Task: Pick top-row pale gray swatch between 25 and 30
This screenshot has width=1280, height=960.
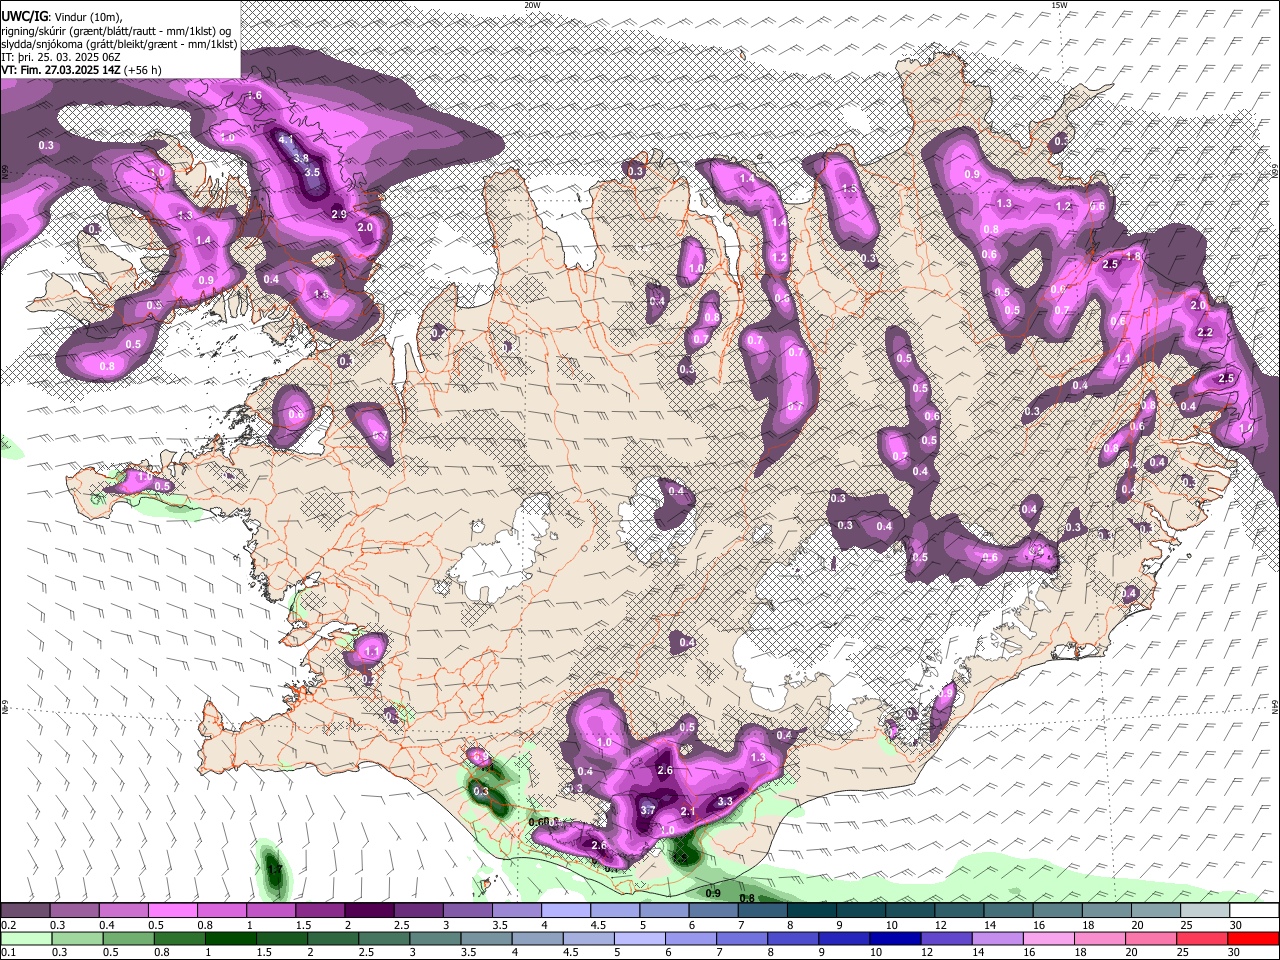Action: (1206, 910)
